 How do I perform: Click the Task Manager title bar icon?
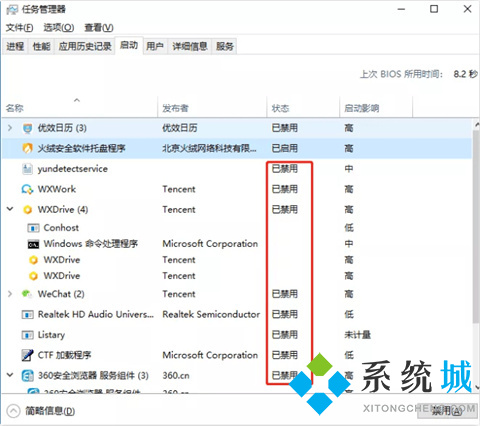(x=12, y=10)
